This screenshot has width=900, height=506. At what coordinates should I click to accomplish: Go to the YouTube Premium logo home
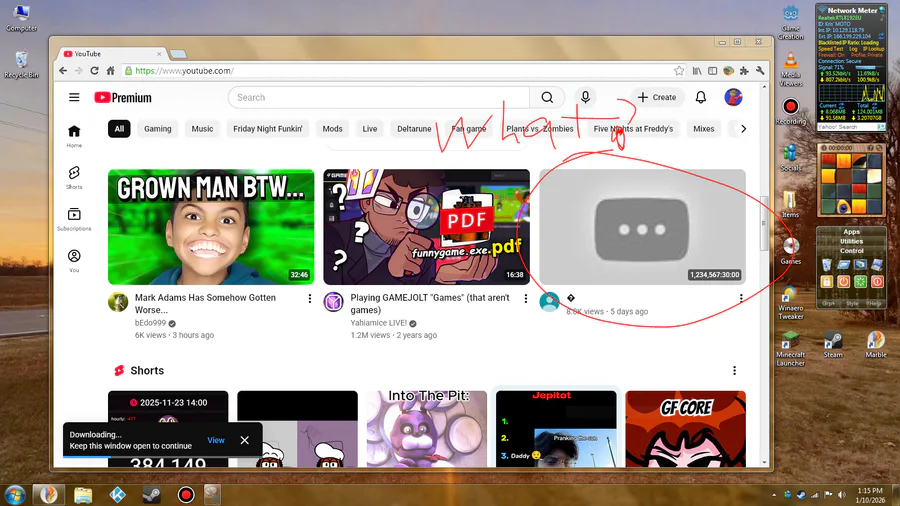123,98
